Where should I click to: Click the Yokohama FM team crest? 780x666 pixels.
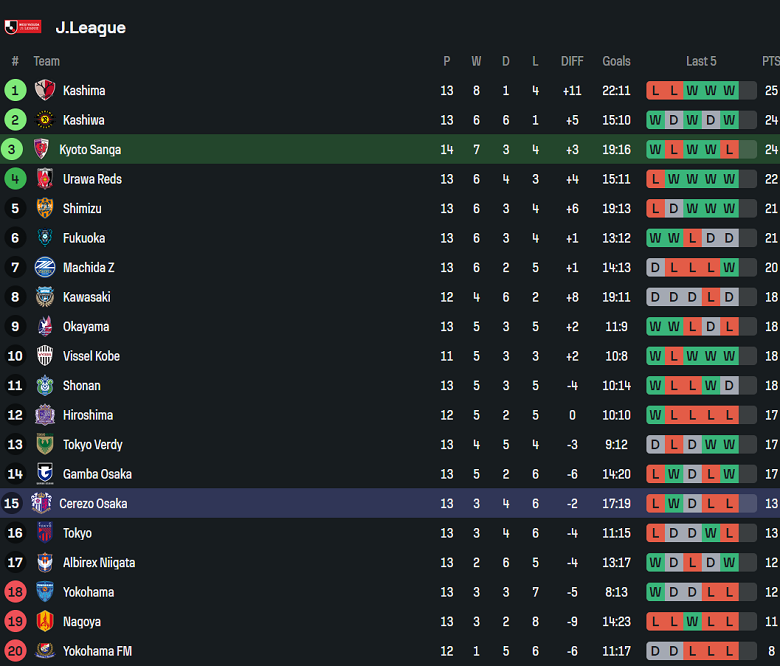point(44,651)
